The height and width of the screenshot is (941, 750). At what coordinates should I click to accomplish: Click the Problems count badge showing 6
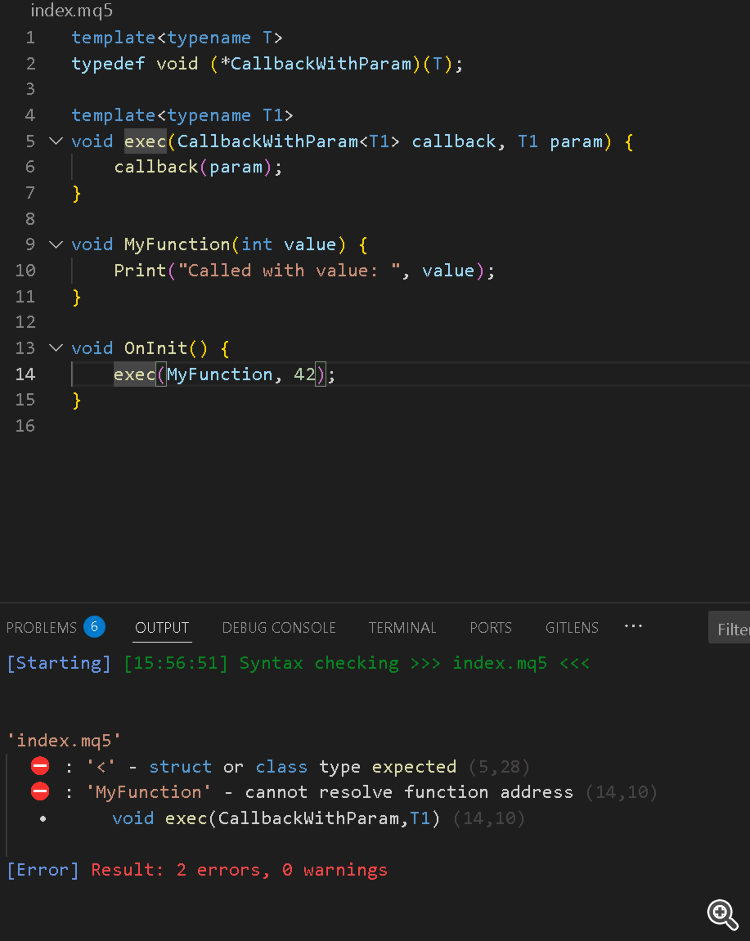94,627
